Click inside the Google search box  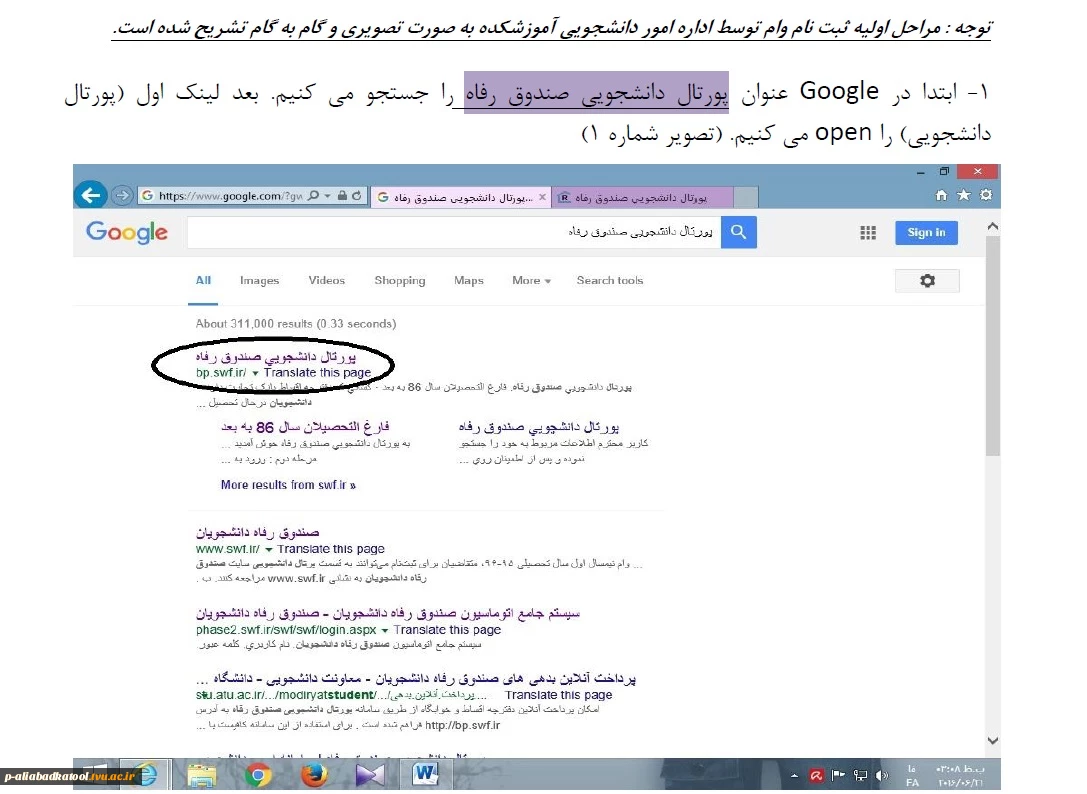coord(454,232)
